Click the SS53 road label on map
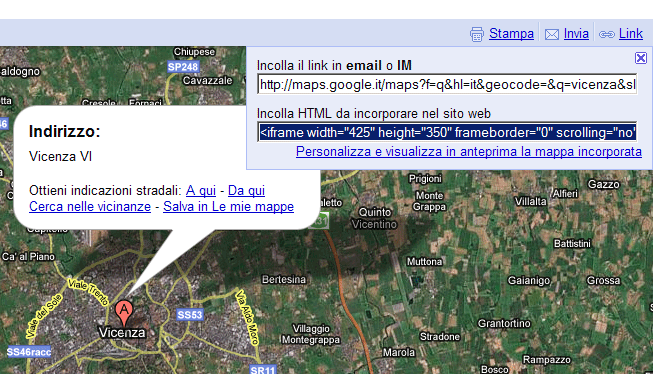 point(189,315)
